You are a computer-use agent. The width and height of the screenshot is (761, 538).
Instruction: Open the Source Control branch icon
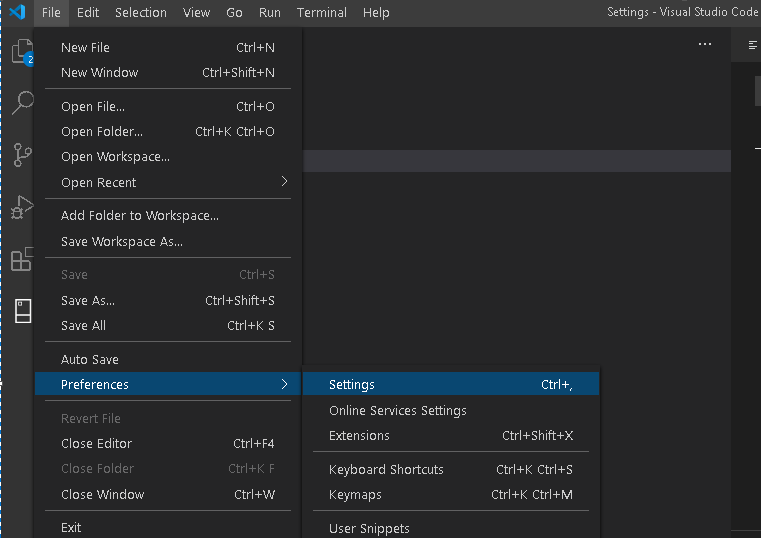pos(21,155)
